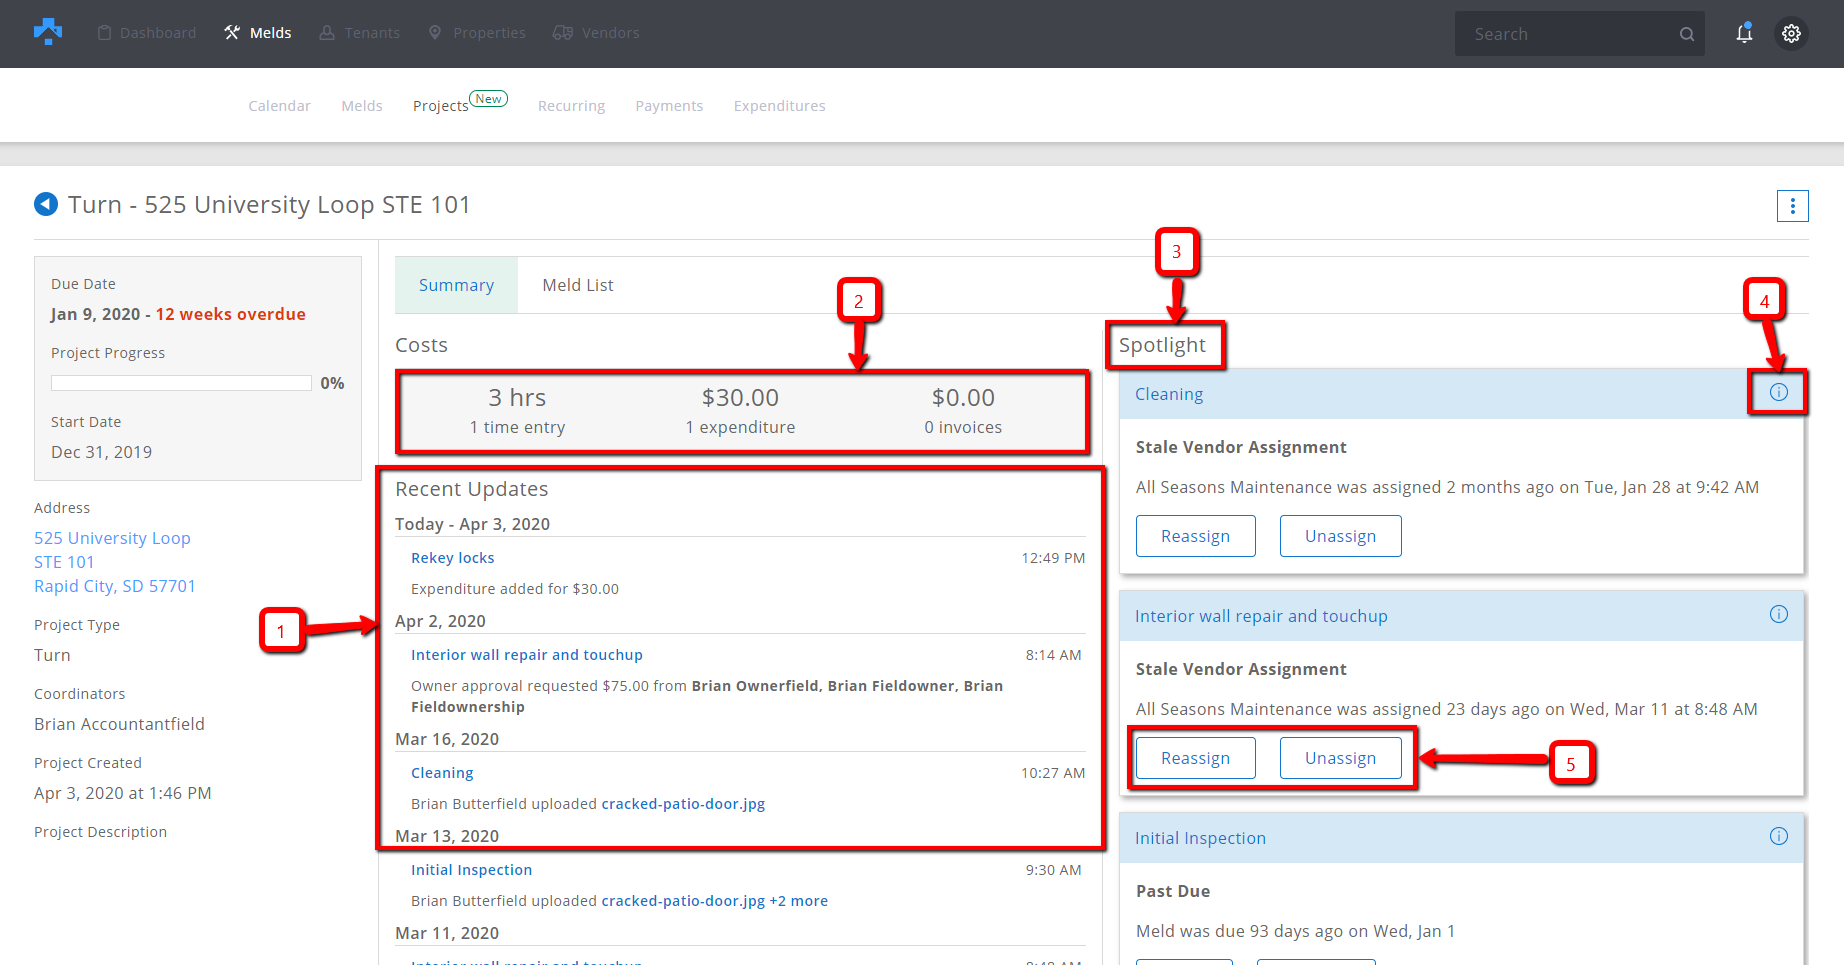
Task: Click the Property Meld logo icon
Action: [x=48, y=32]
